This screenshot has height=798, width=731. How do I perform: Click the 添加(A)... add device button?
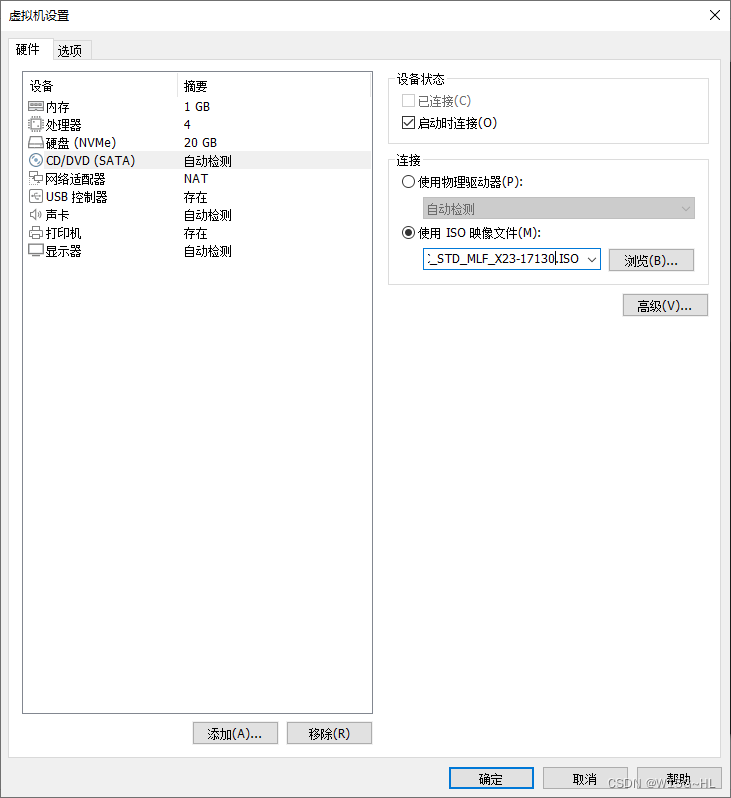[235, 733]
